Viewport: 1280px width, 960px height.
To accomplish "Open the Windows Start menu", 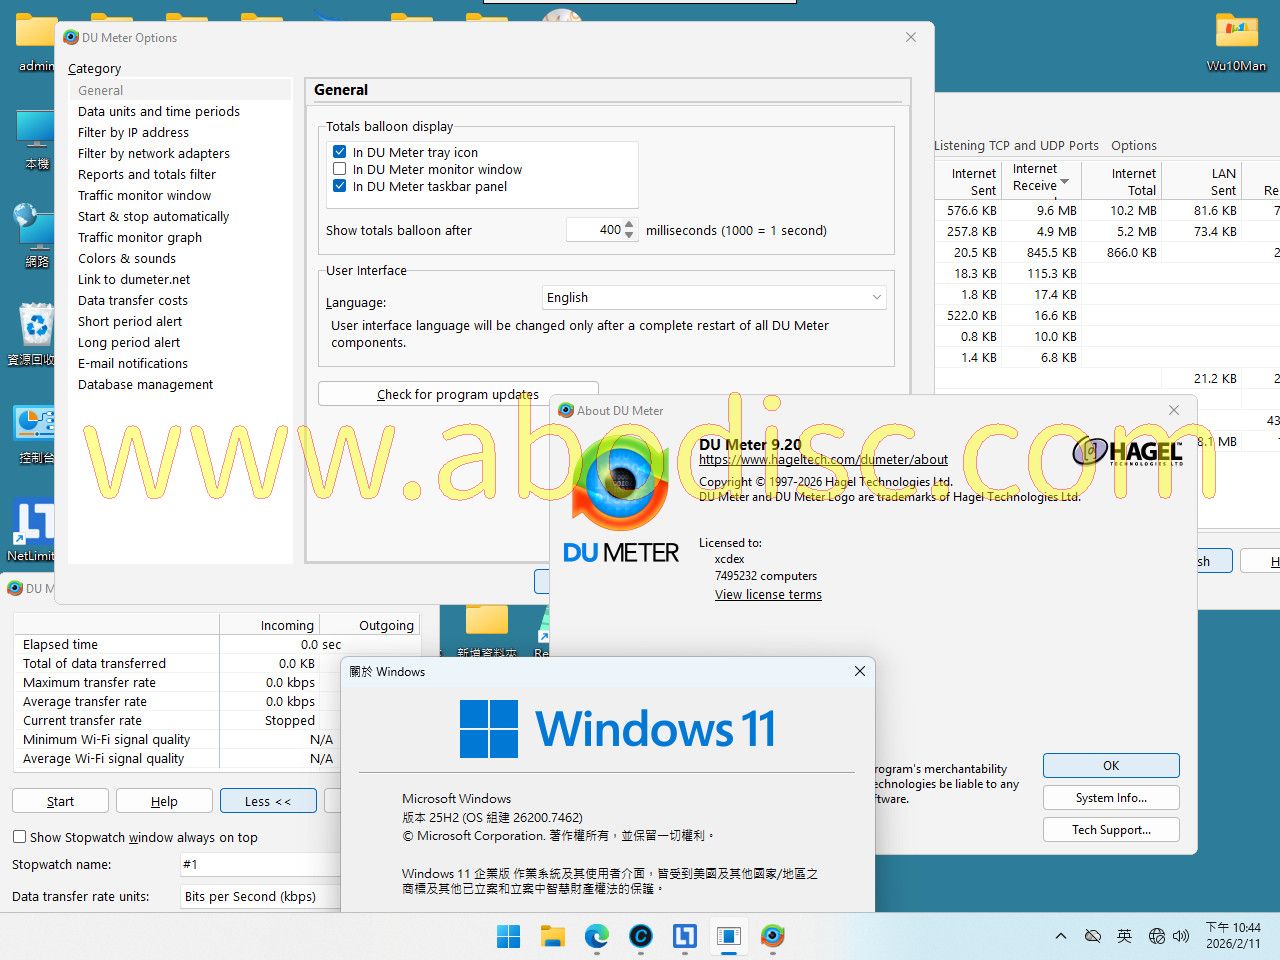I will (509, 937).
